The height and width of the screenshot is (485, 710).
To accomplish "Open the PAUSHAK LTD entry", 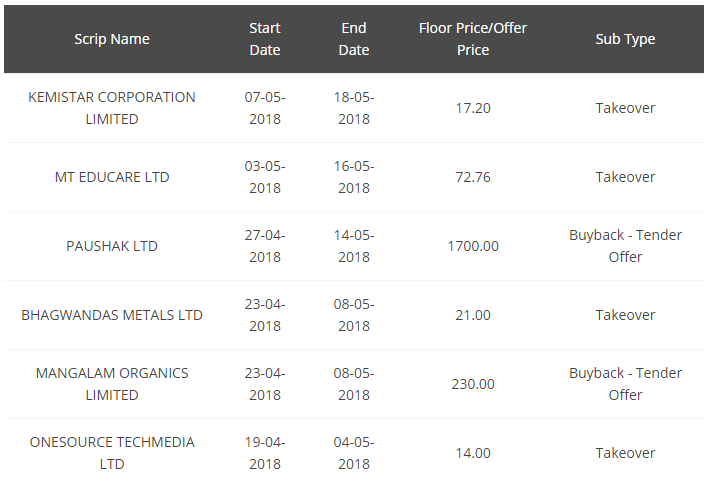I will point(112,246).
